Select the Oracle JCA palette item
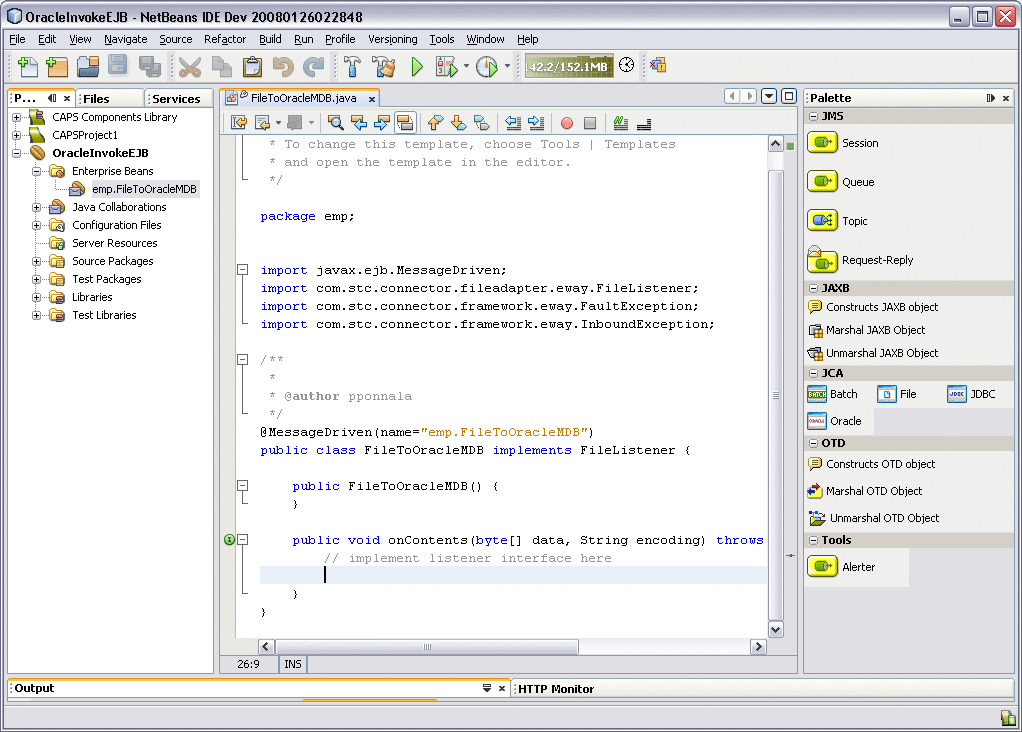The image size is (1022, 732). pos(834,421)
